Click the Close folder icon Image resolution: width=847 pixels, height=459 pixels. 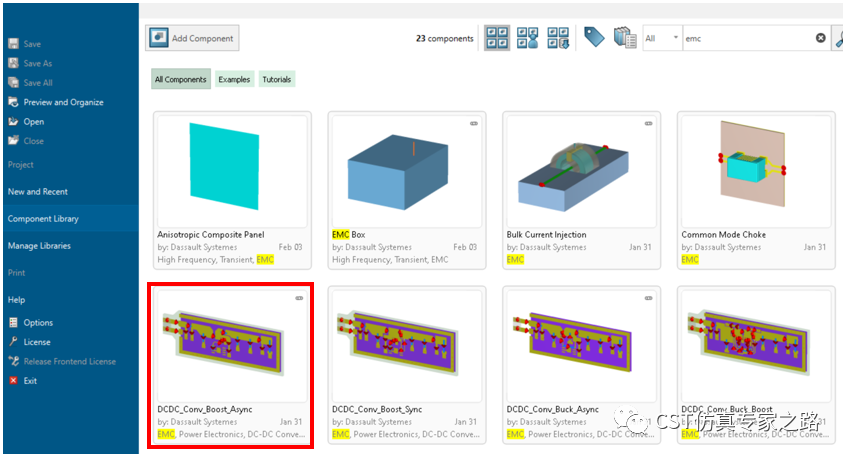coord(14,141)
